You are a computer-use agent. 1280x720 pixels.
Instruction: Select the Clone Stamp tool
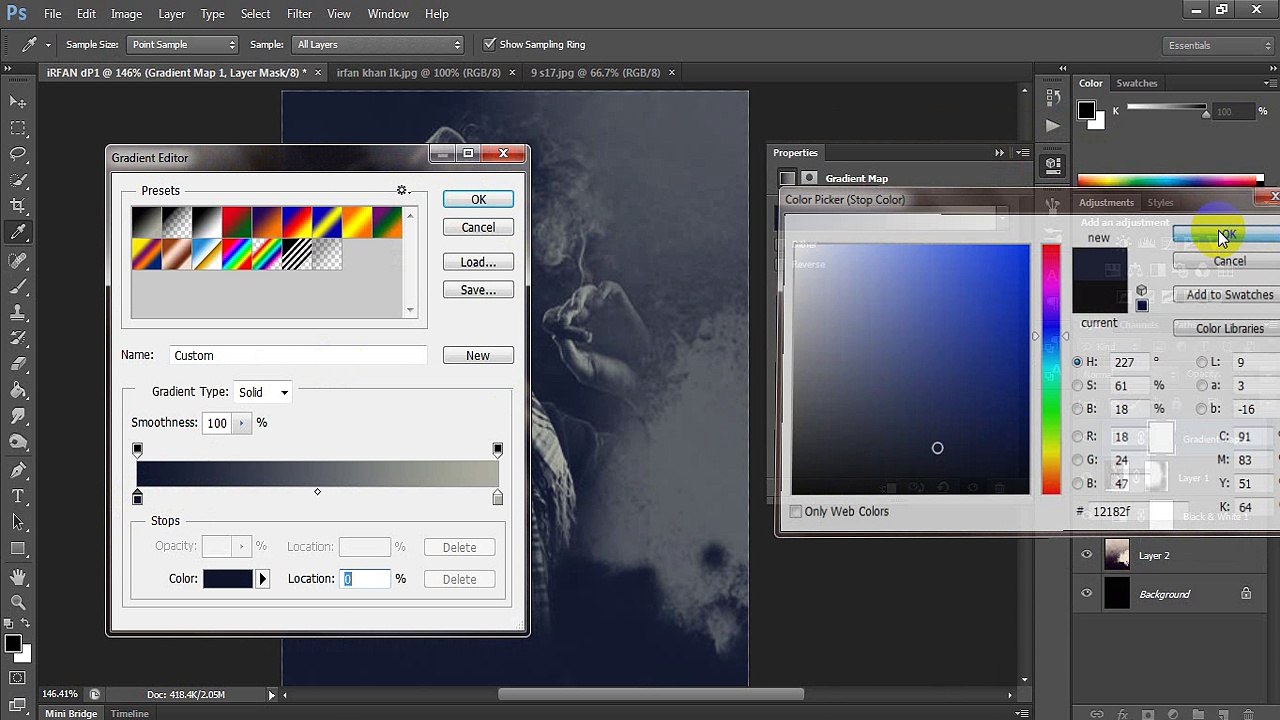click(18, 312)
